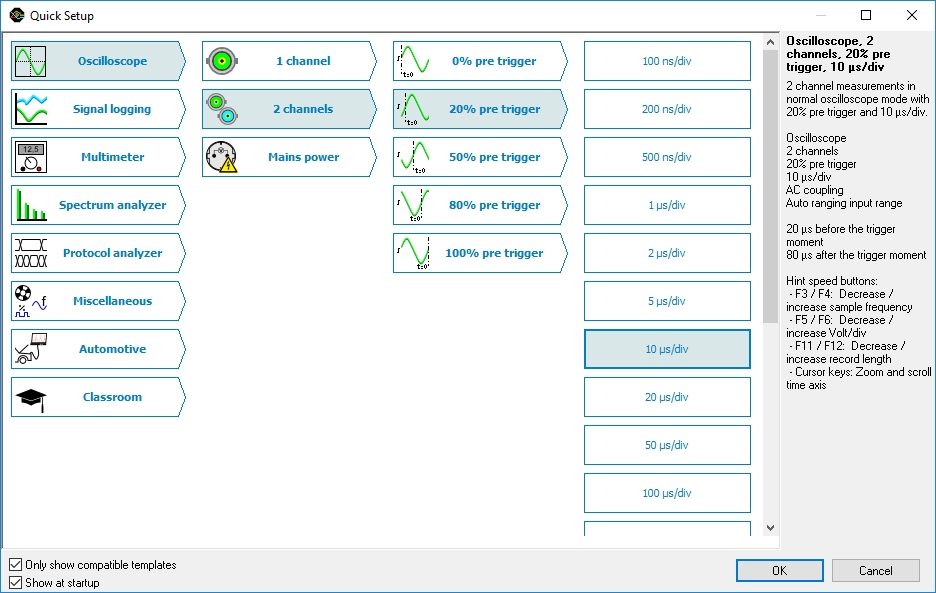Select the Multimeter icon
Viewport: 936px width, 593px height.
30,157
